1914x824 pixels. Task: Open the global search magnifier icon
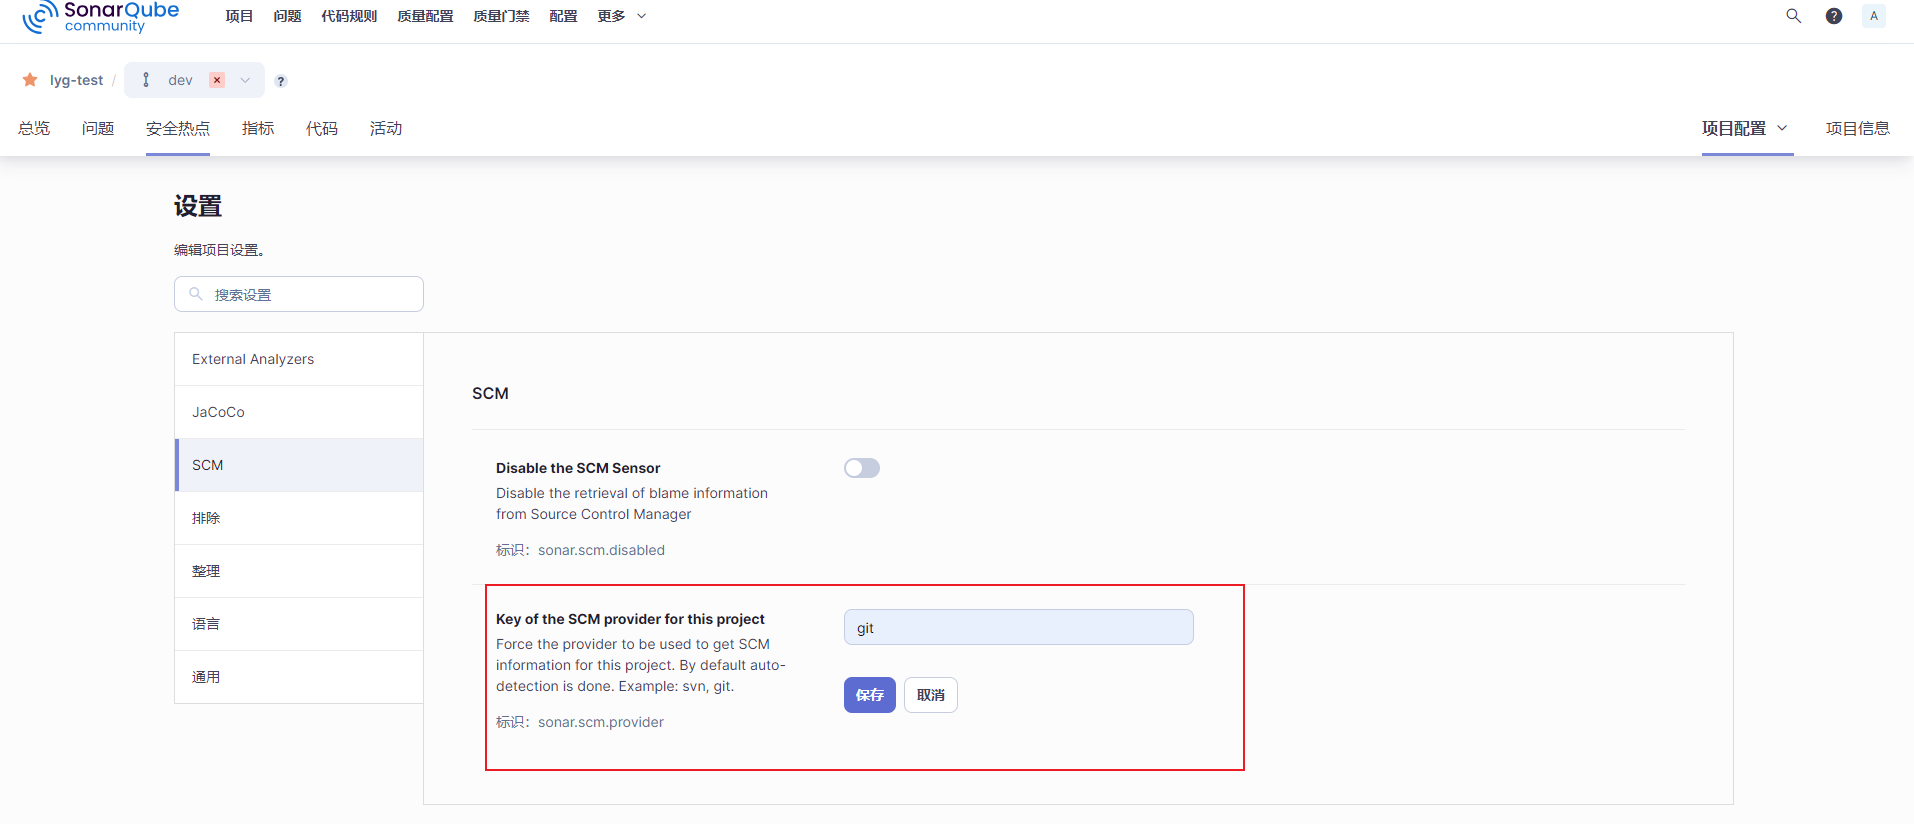[1794, 16]
